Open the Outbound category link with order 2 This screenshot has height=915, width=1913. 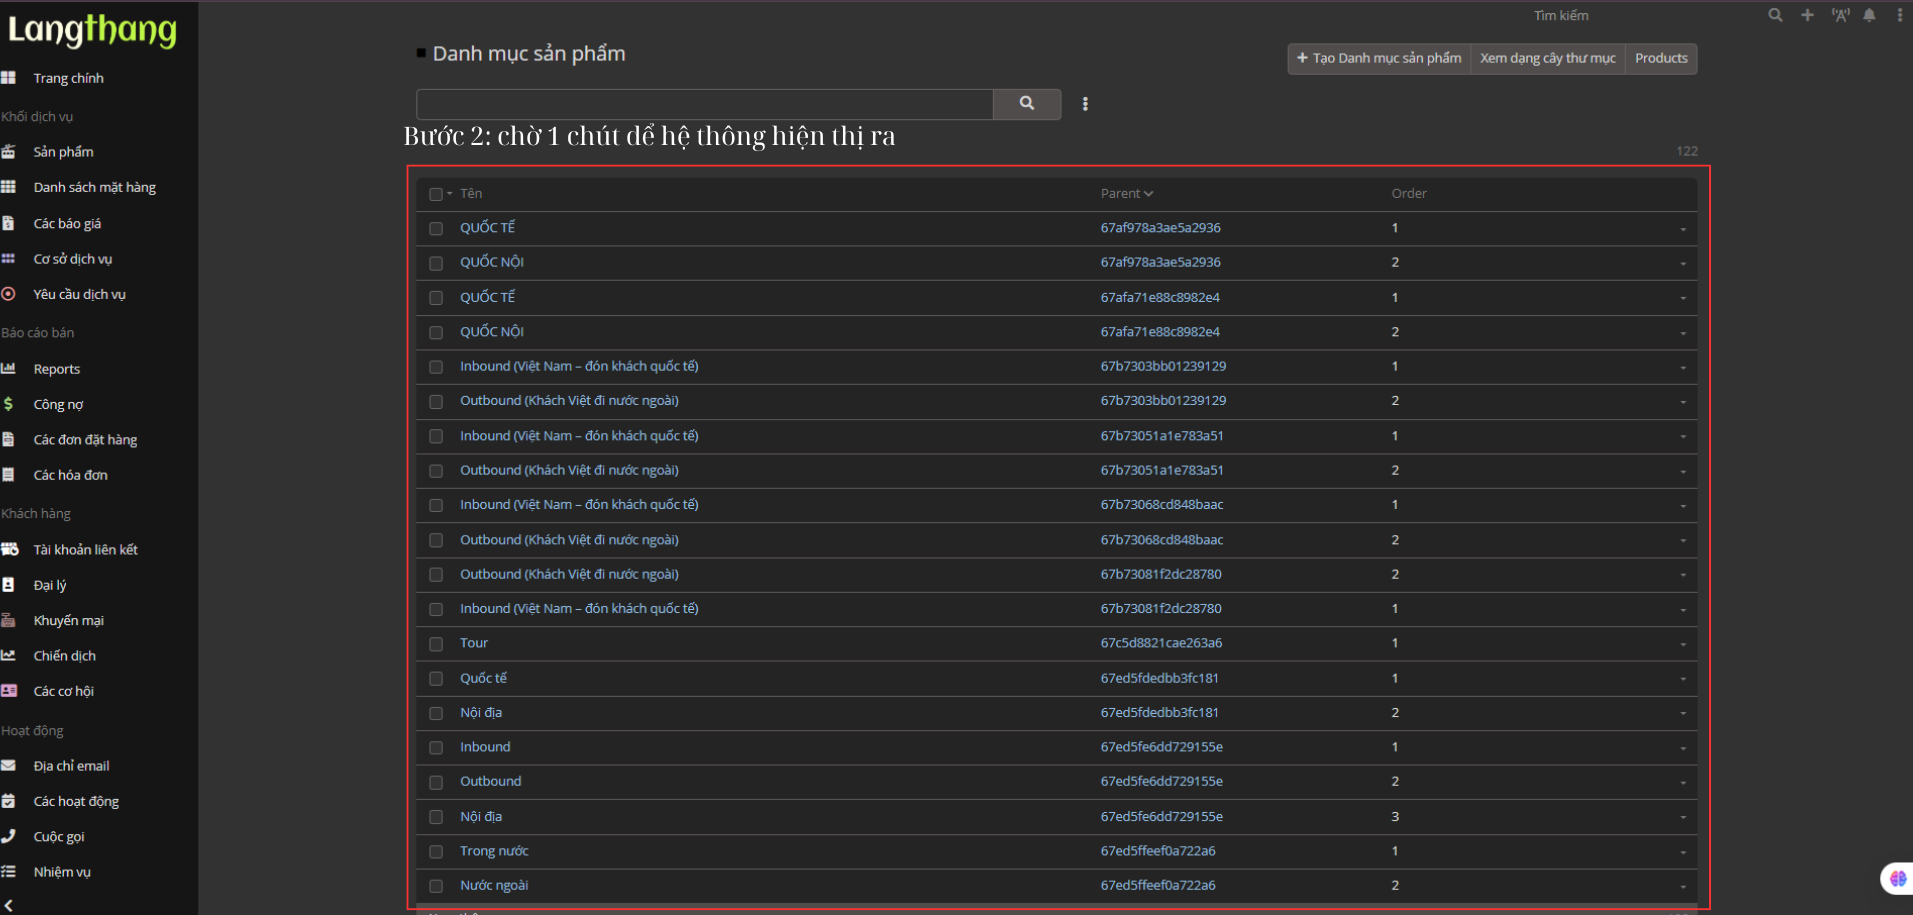[x=490, y=781]
